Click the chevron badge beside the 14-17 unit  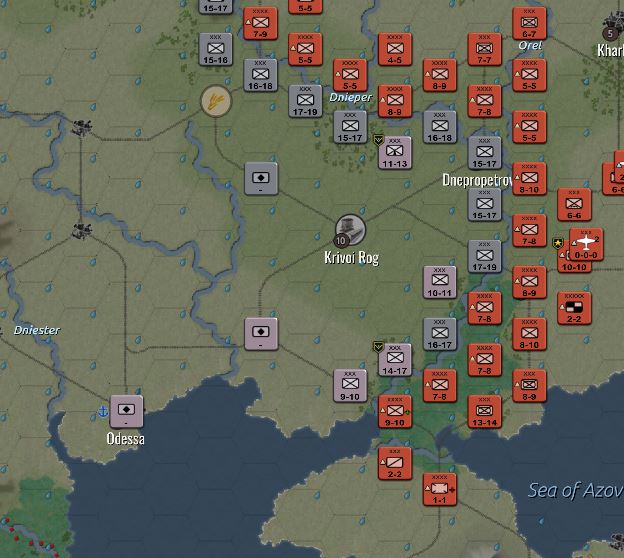(x=378, y=347)
